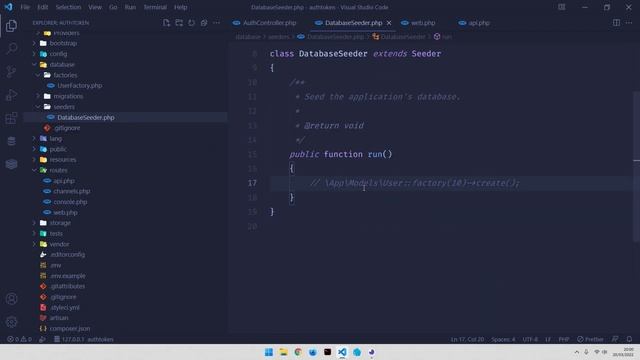Open the artisan file
The height and width of the screenshot is (360, 640).
click(x=59, y=318)
